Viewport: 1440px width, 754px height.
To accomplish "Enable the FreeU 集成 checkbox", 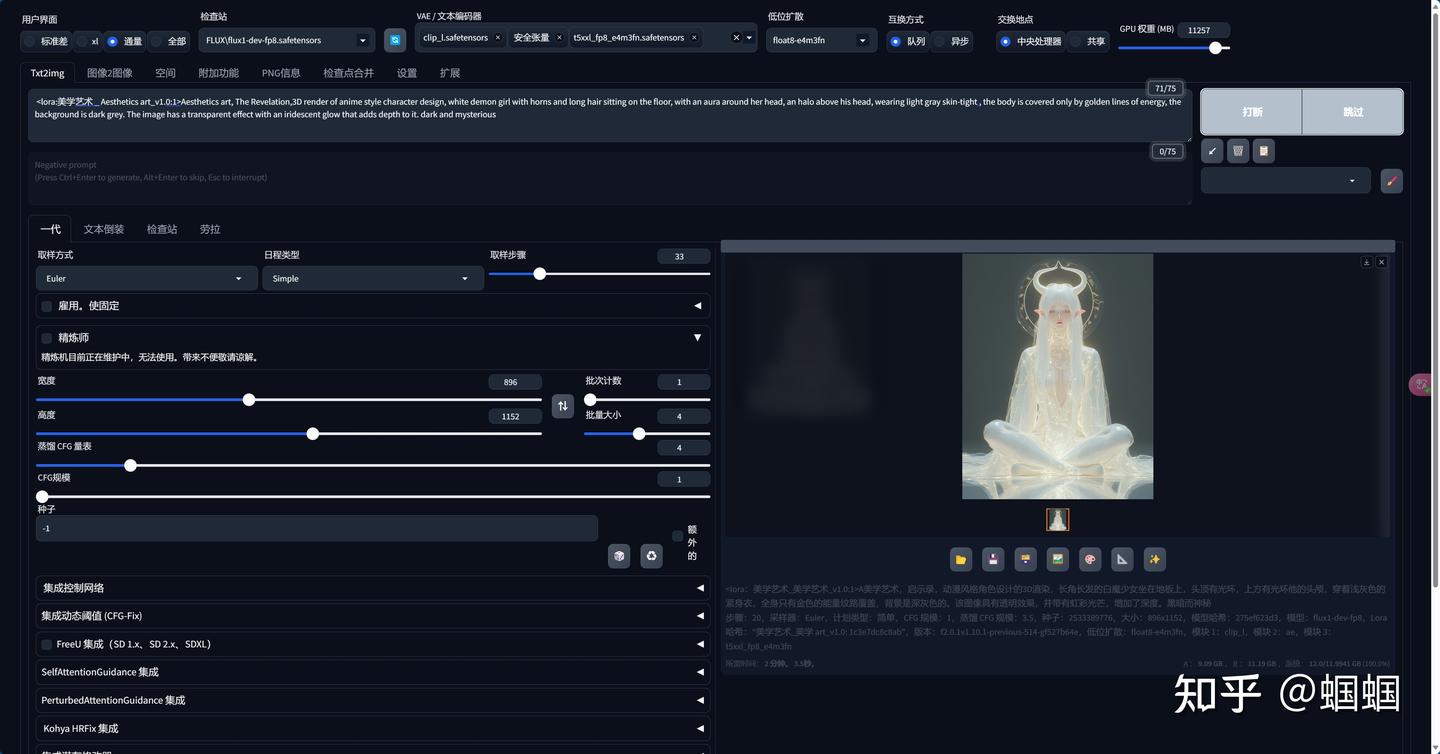I will pos(47,645).
